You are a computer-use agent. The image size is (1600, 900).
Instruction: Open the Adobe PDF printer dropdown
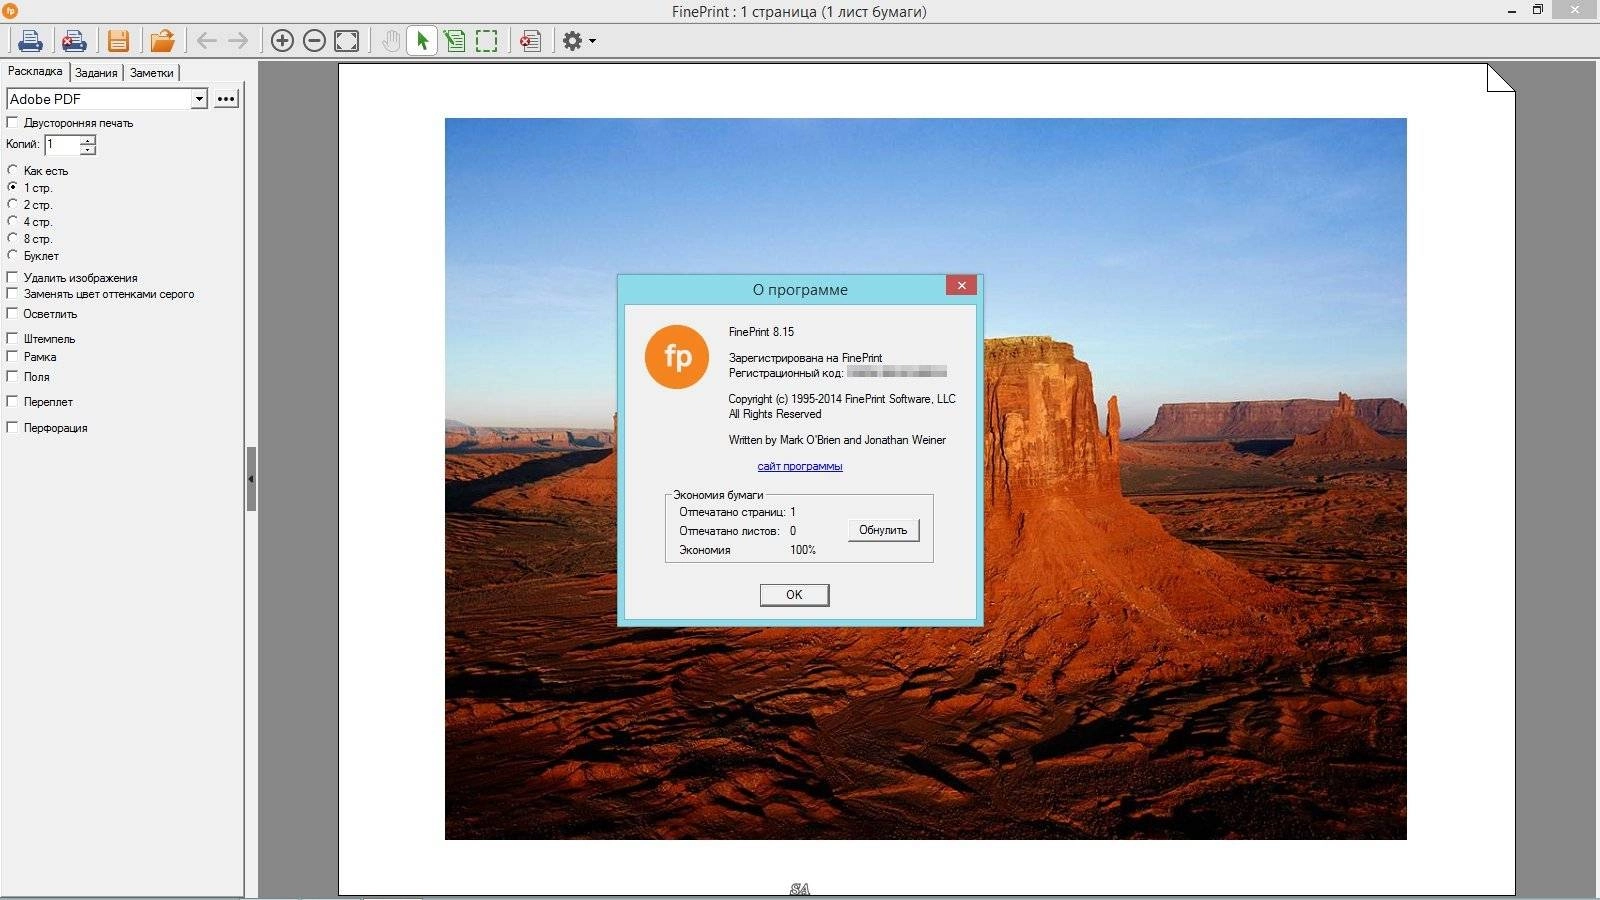pos(199,99)
